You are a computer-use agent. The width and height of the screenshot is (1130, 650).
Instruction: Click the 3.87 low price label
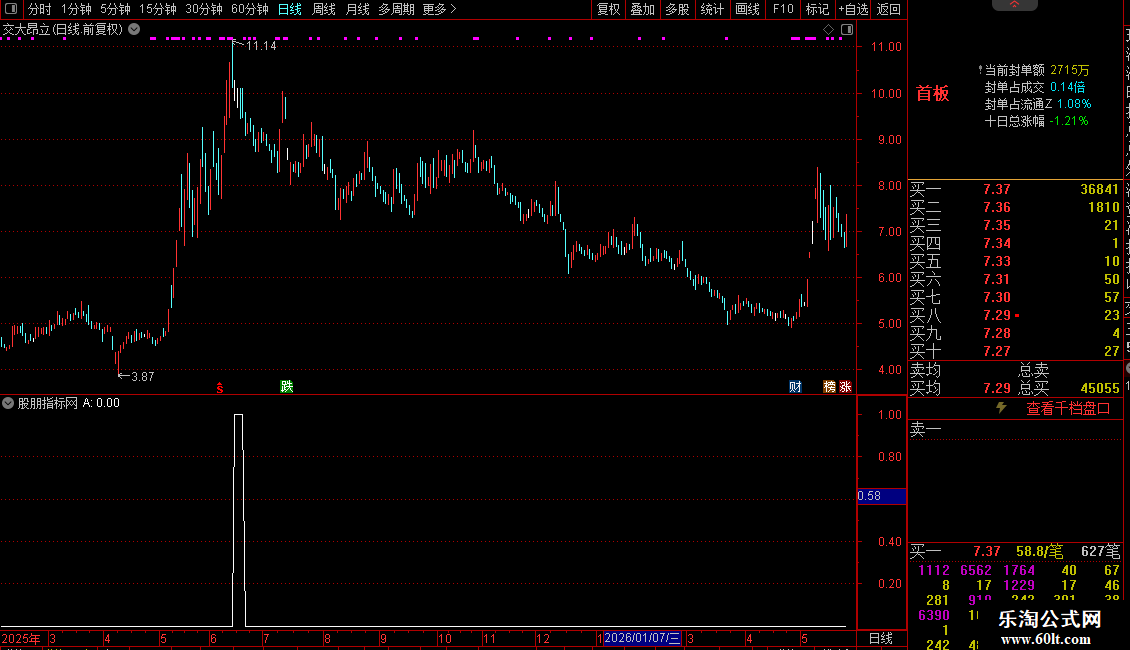143,376
